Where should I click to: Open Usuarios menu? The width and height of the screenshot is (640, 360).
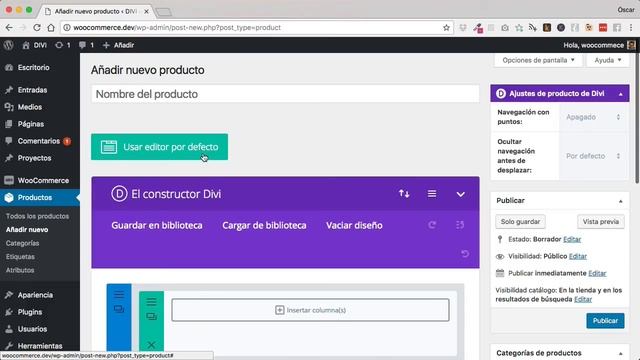(x=32, y=329)
